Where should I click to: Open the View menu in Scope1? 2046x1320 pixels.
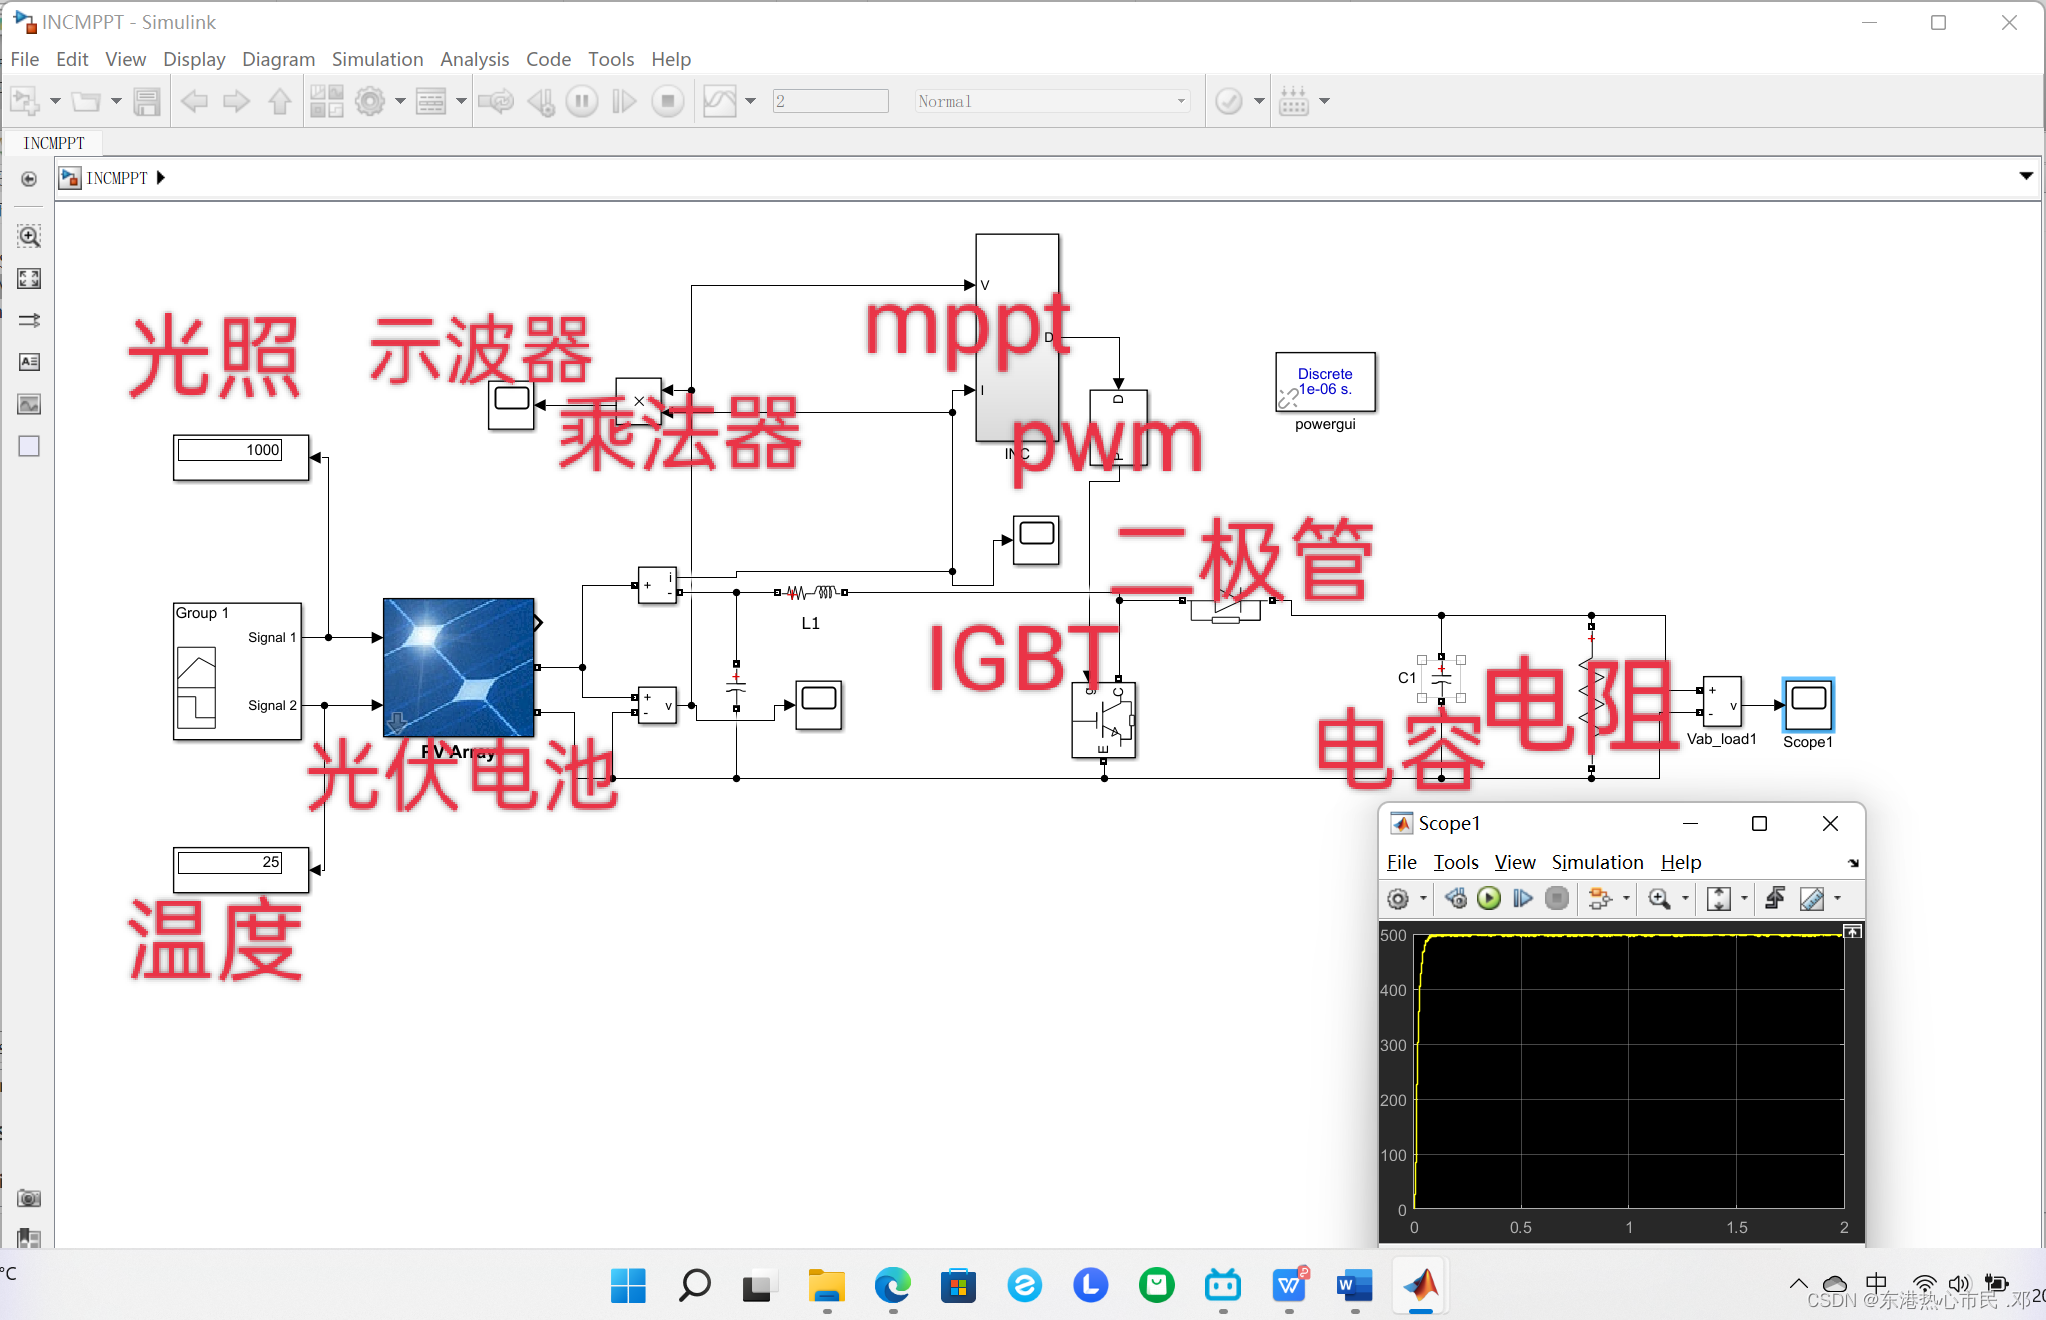click(x=1514, y=862)
